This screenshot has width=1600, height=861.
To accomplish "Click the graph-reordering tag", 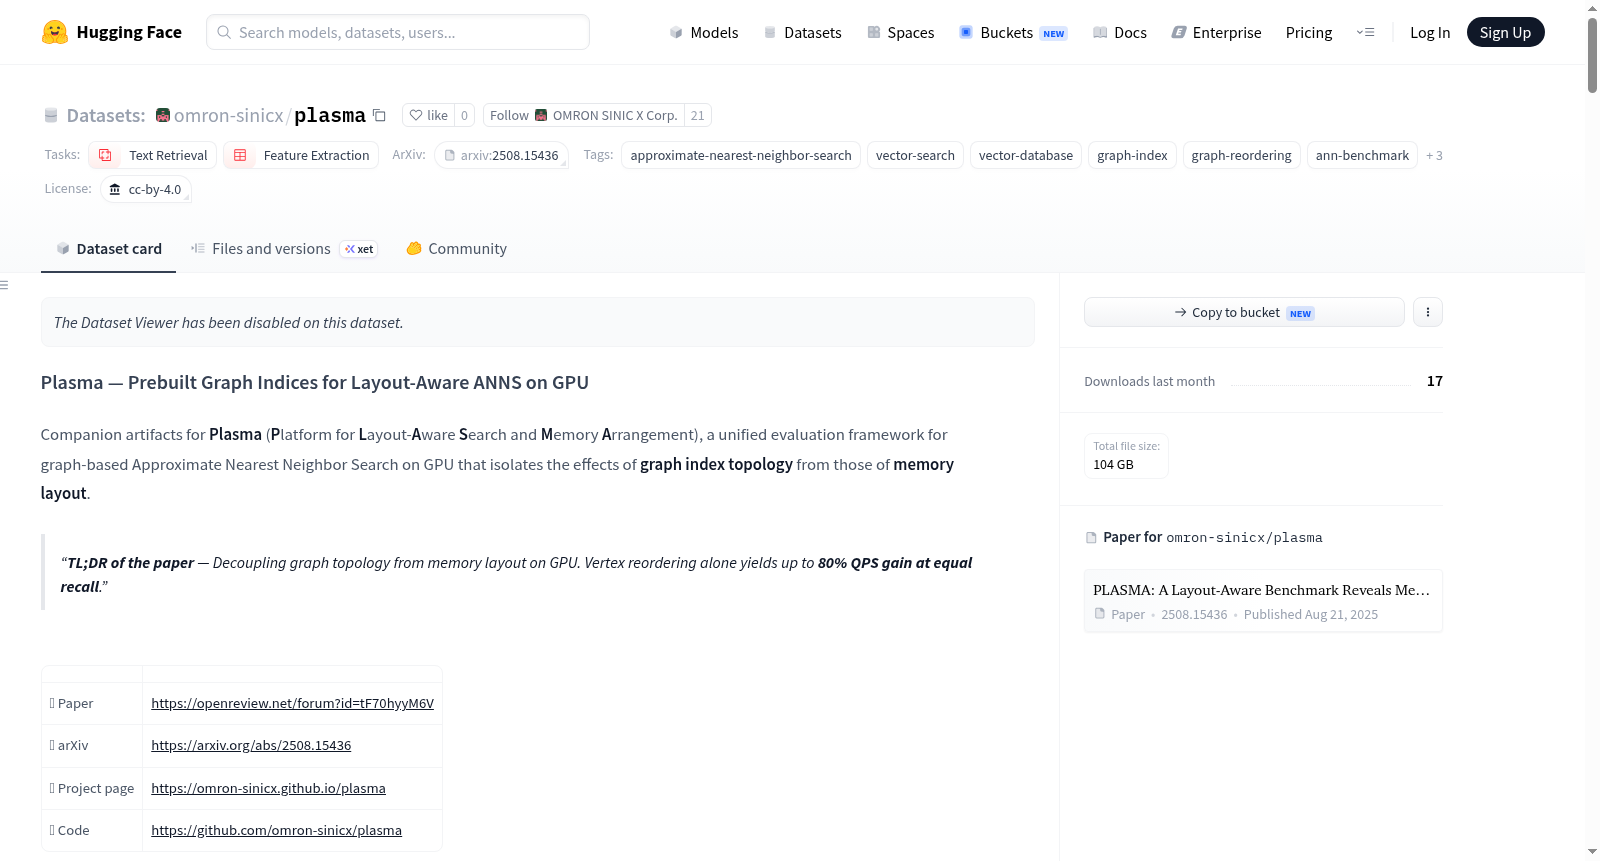I will 1242,155.
